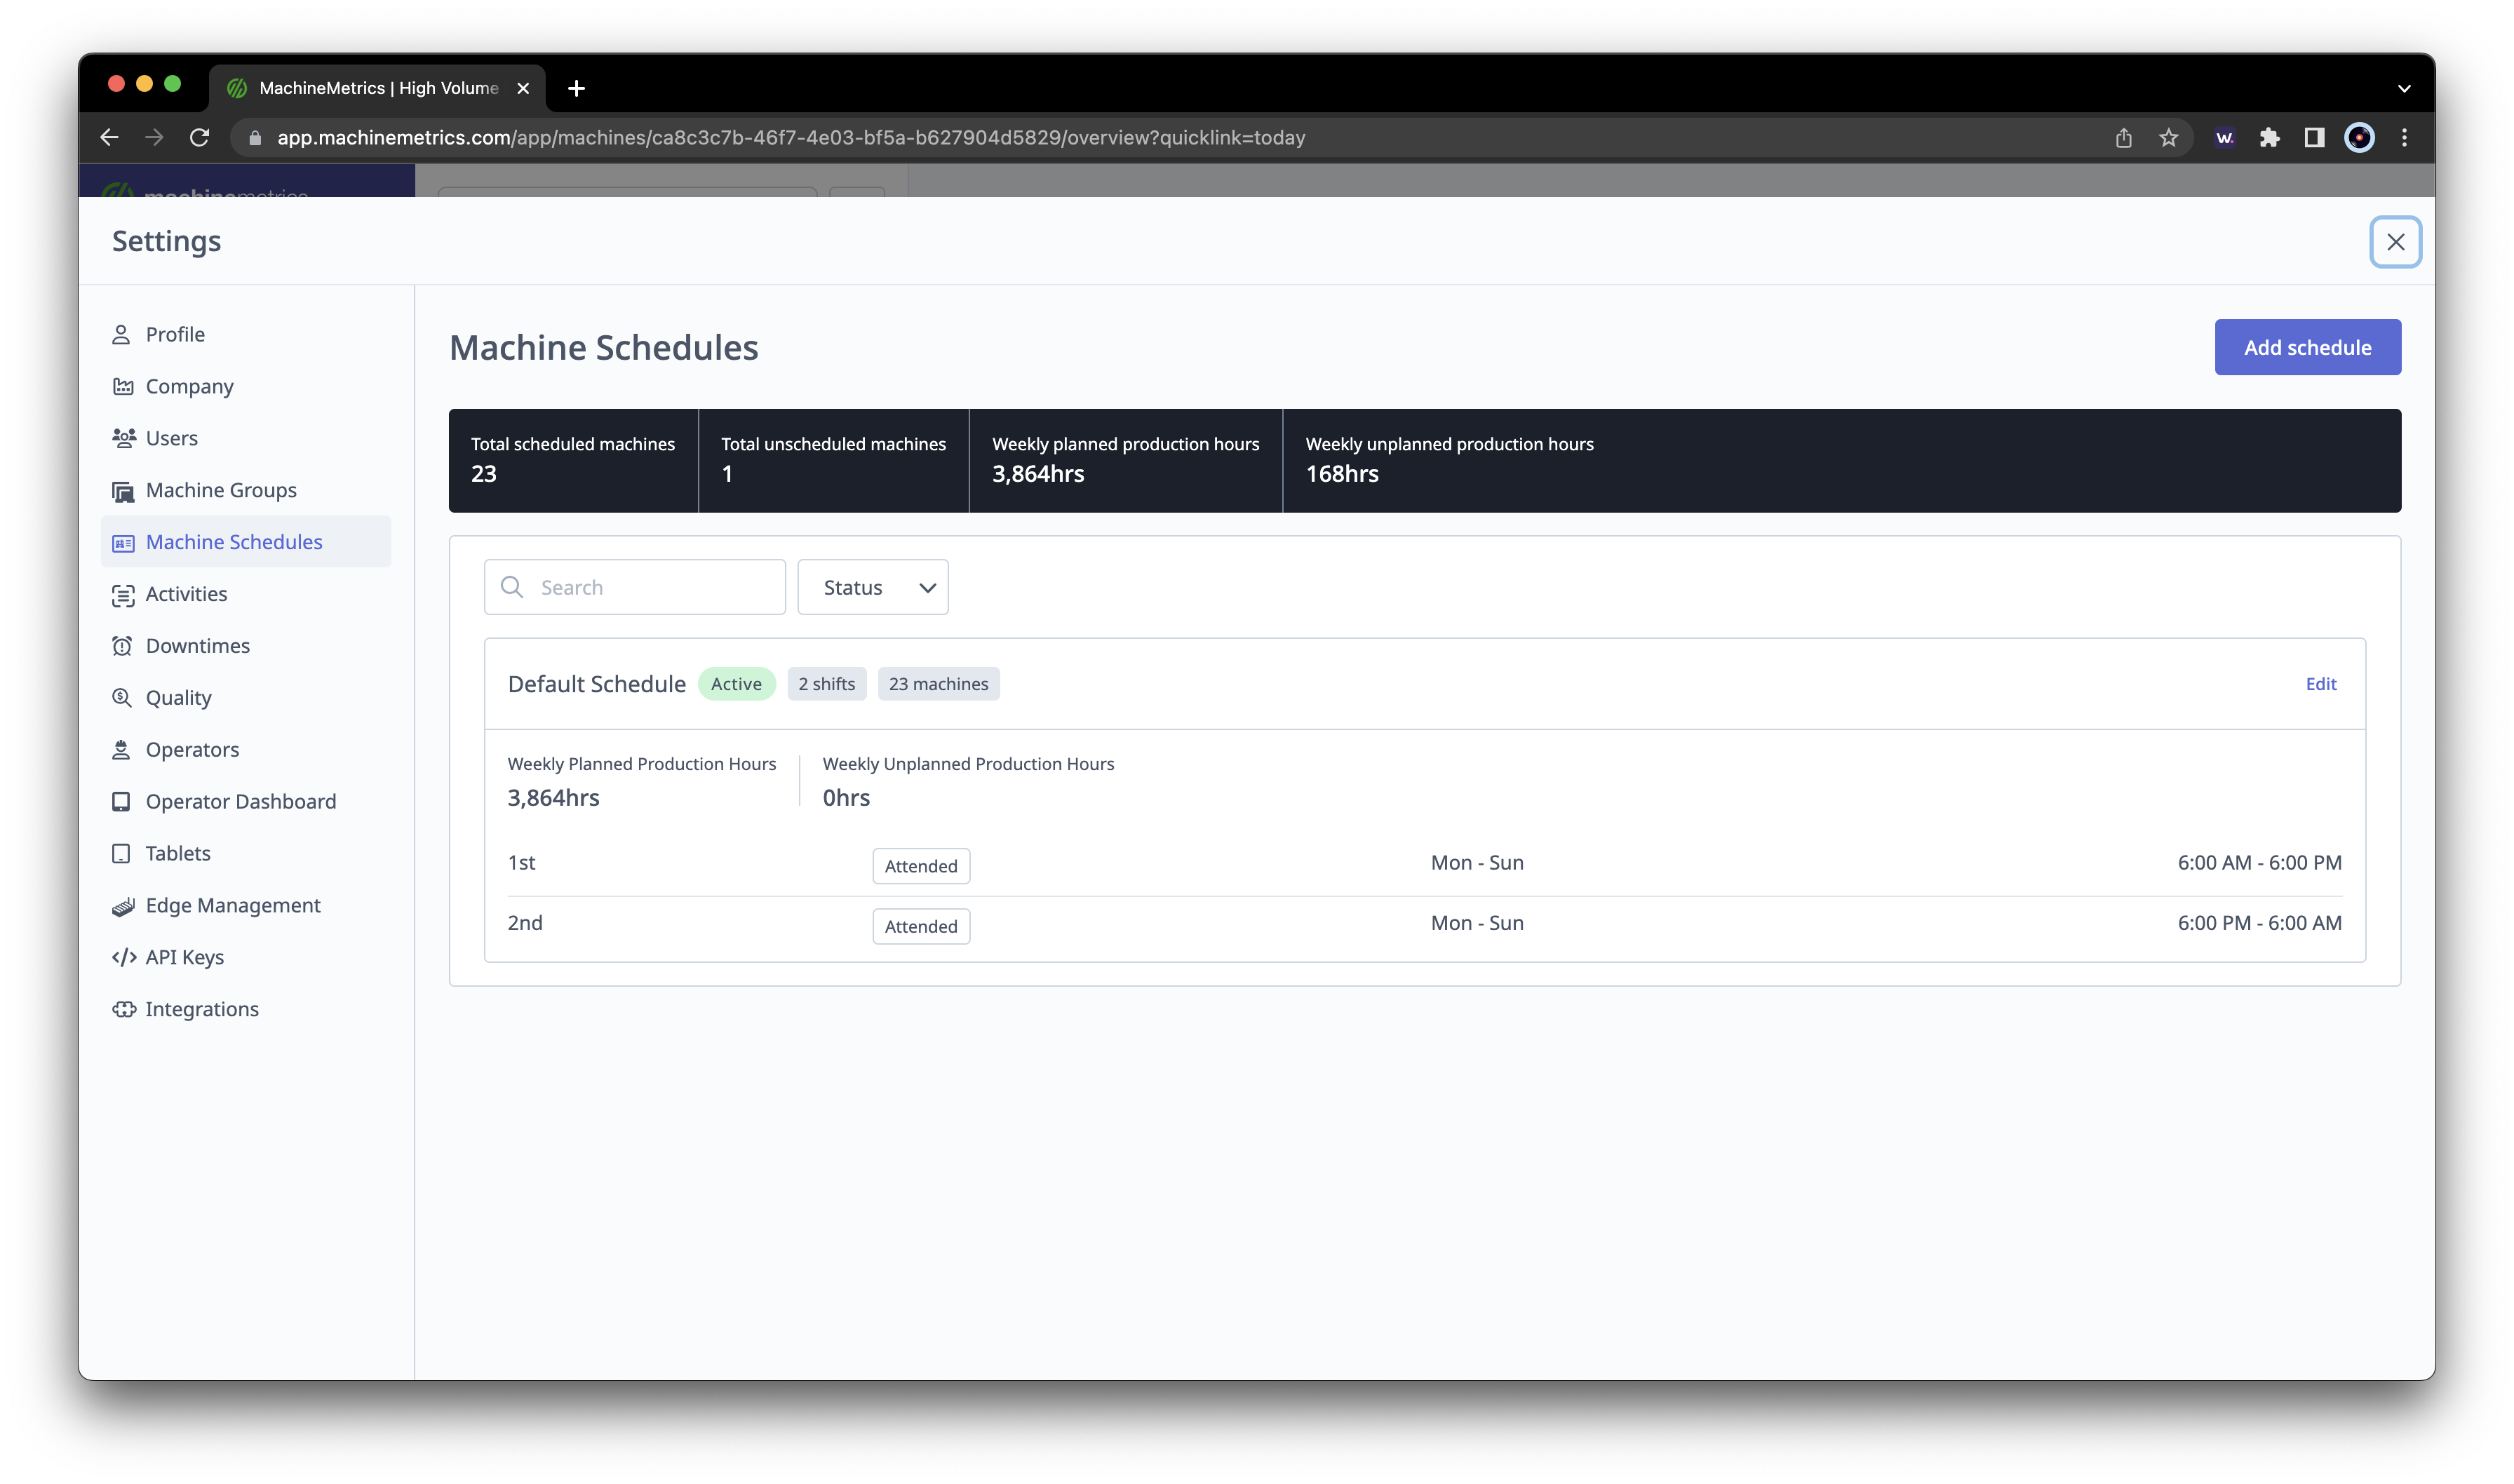Click the API Keys code icon
The image size is (2514, 1484).
point(124,958)
